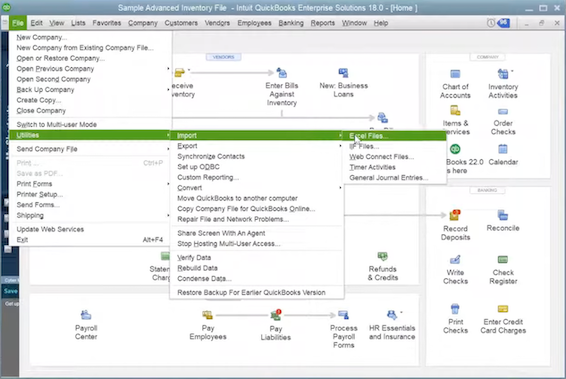This screenshot has height=379, width=566.
Task: Open HR Essentials and Insurance icon
Action: click(x=391, y=315)
